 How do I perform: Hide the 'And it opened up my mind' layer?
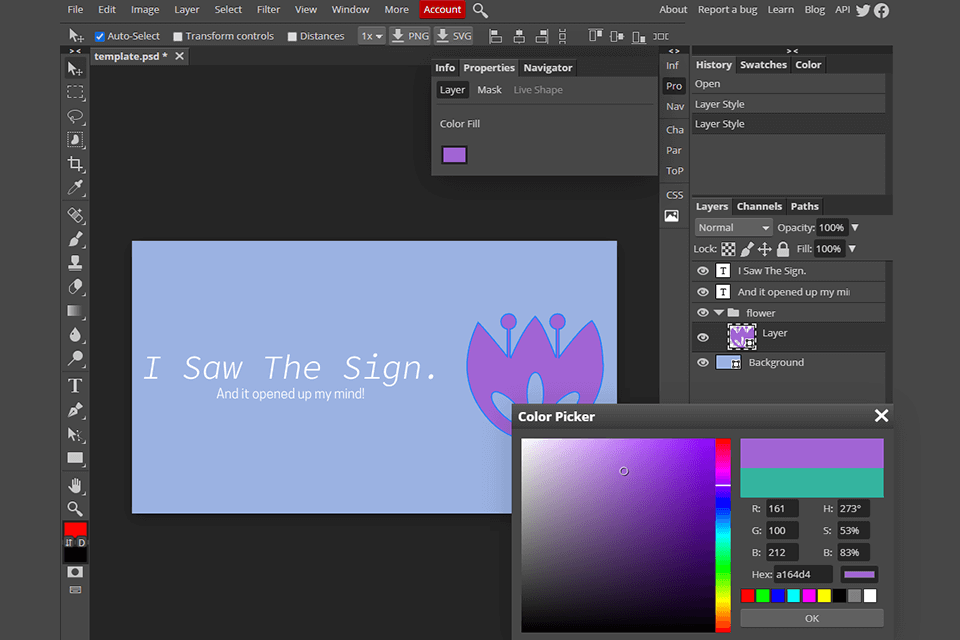point(703,292)
